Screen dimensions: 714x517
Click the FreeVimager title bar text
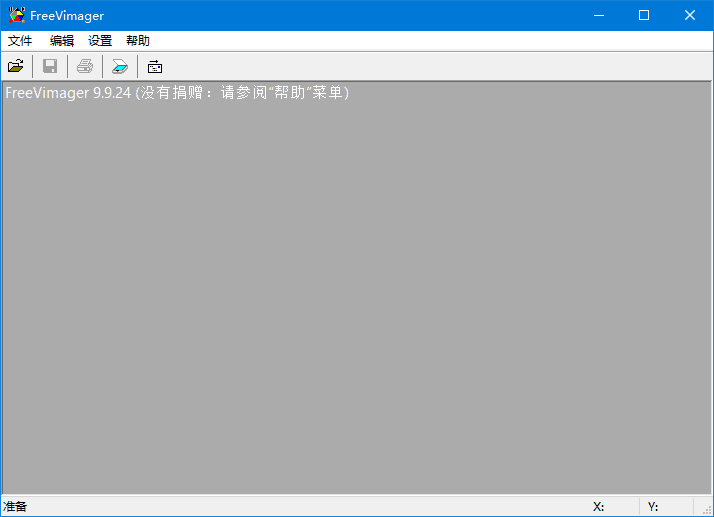tap(67, 15)
